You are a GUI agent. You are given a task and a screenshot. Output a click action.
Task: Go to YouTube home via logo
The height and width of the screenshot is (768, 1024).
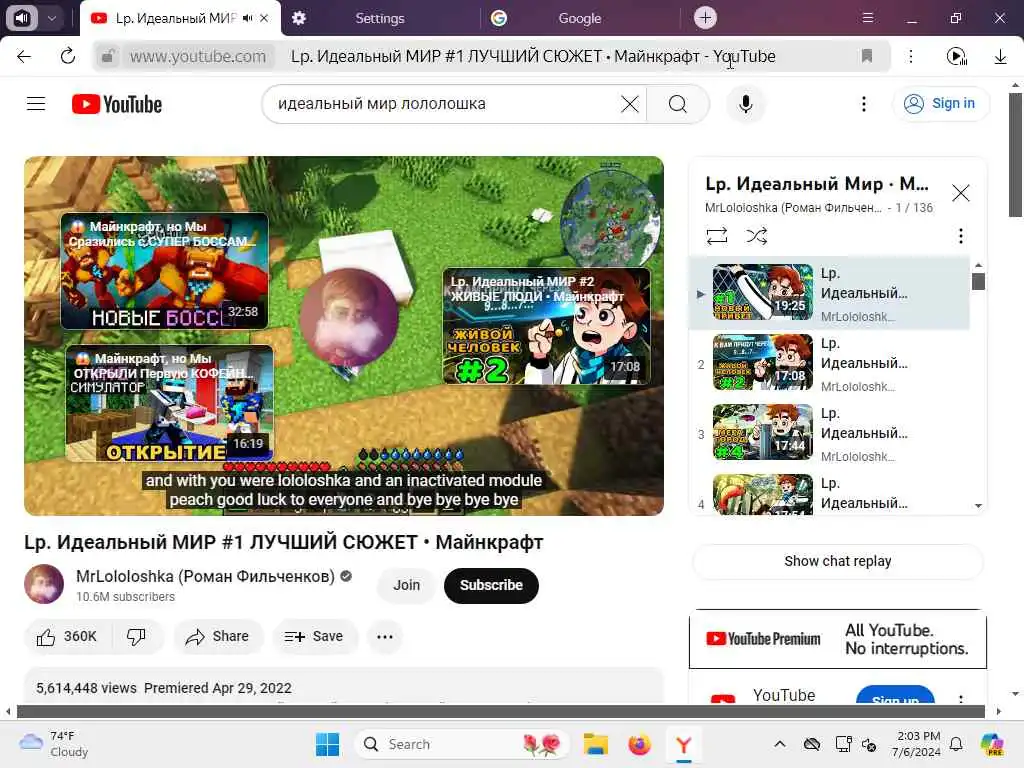pyautogui.click(x=117, y=104)
